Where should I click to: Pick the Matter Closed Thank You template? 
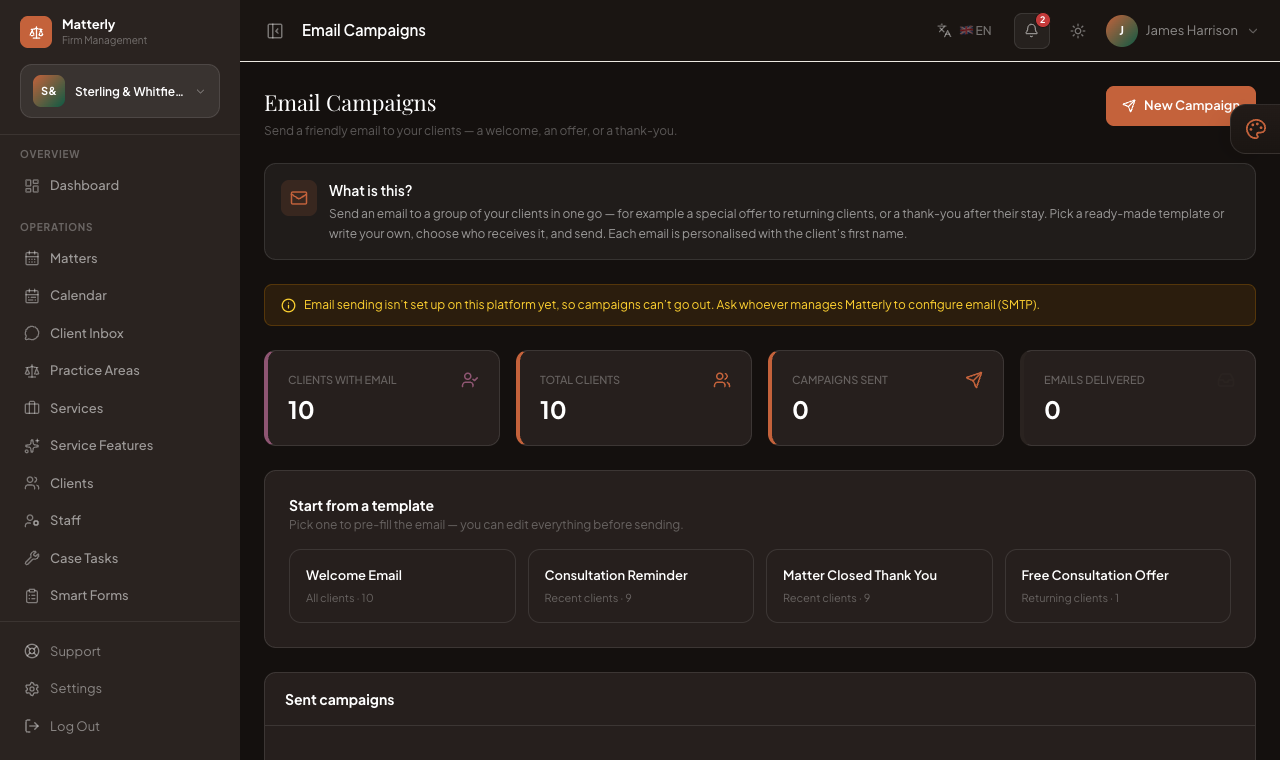click(879, 586)
